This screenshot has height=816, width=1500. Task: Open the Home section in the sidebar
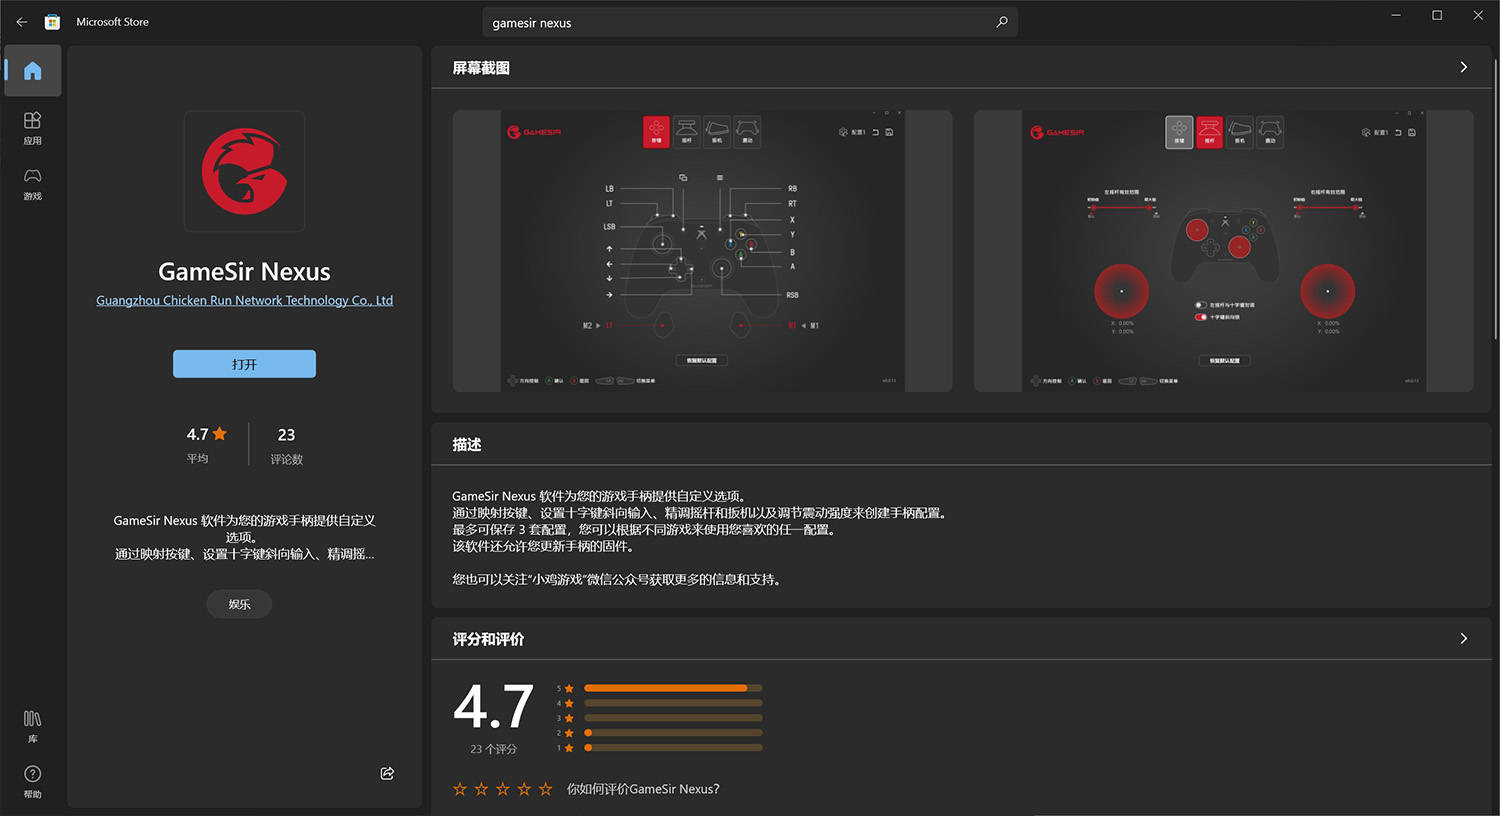coord(32,70)
